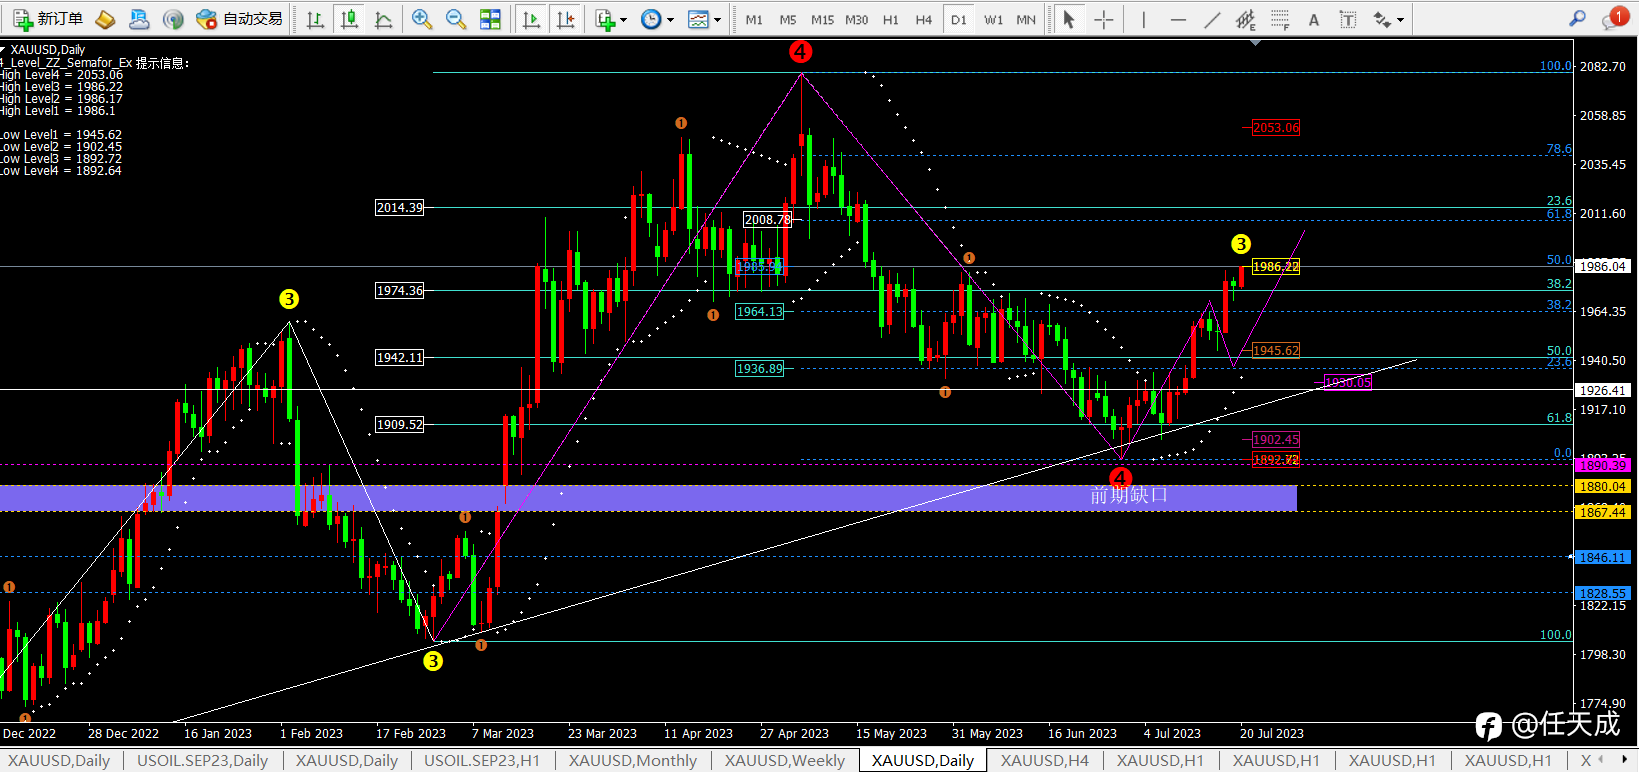The width and height of the screenshot is (1639, 772).
Task: Click the 1986.04 current price tag
Action: click(x=1603, y=267)
